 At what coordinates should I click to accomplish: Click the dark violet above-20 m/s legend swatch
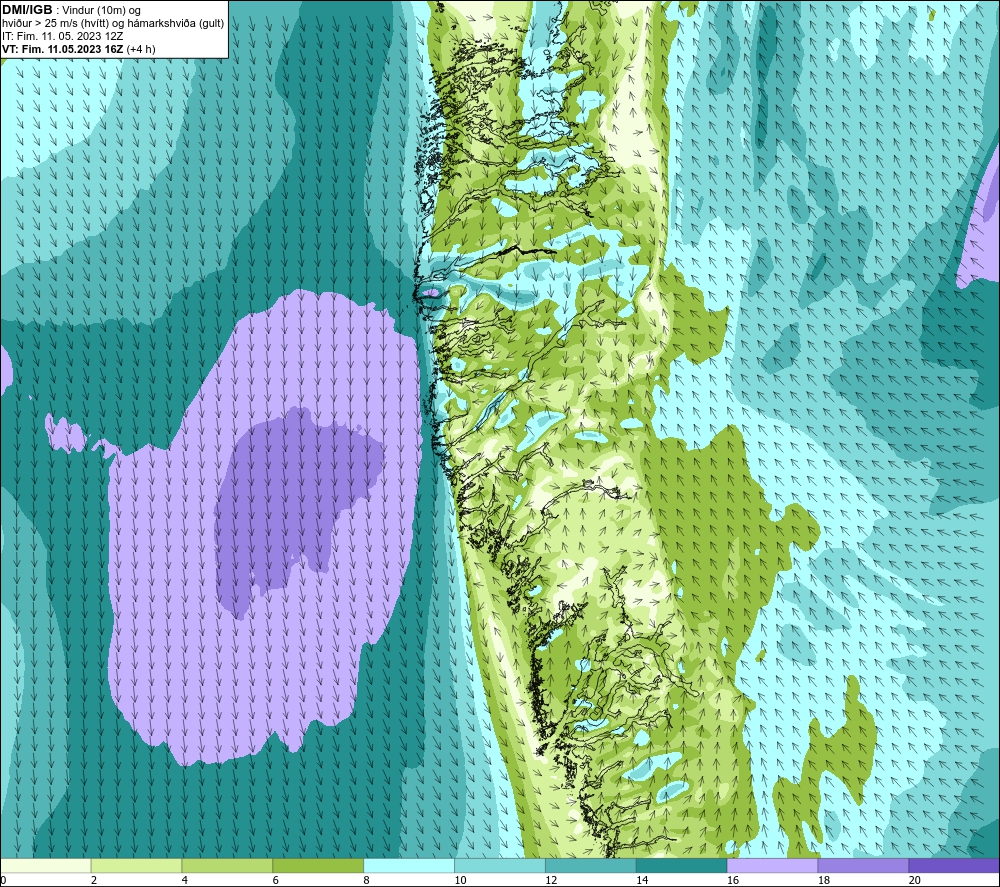tap(954, 865)
